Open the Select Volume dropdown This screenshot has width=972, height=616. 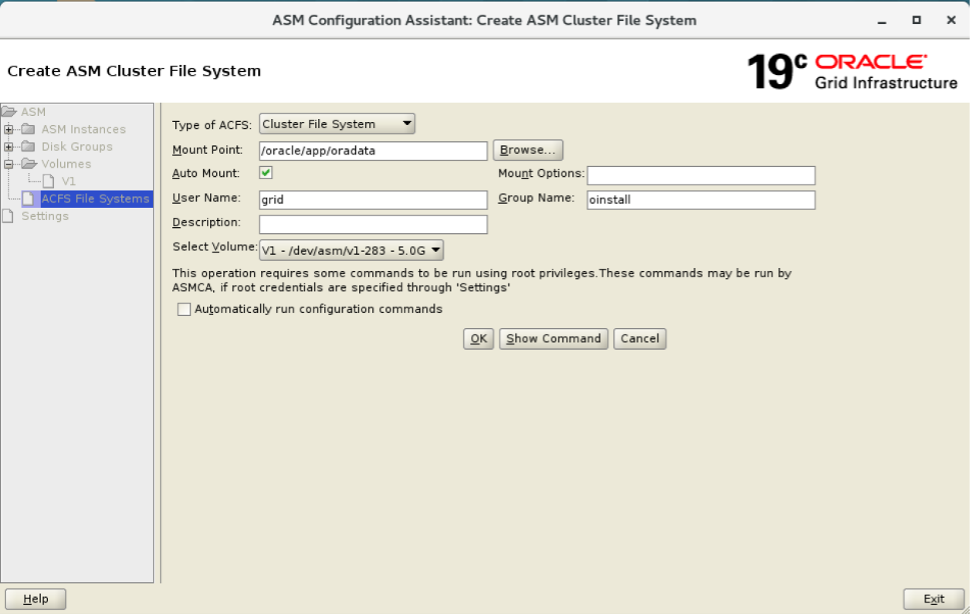[x=351, y=250]
